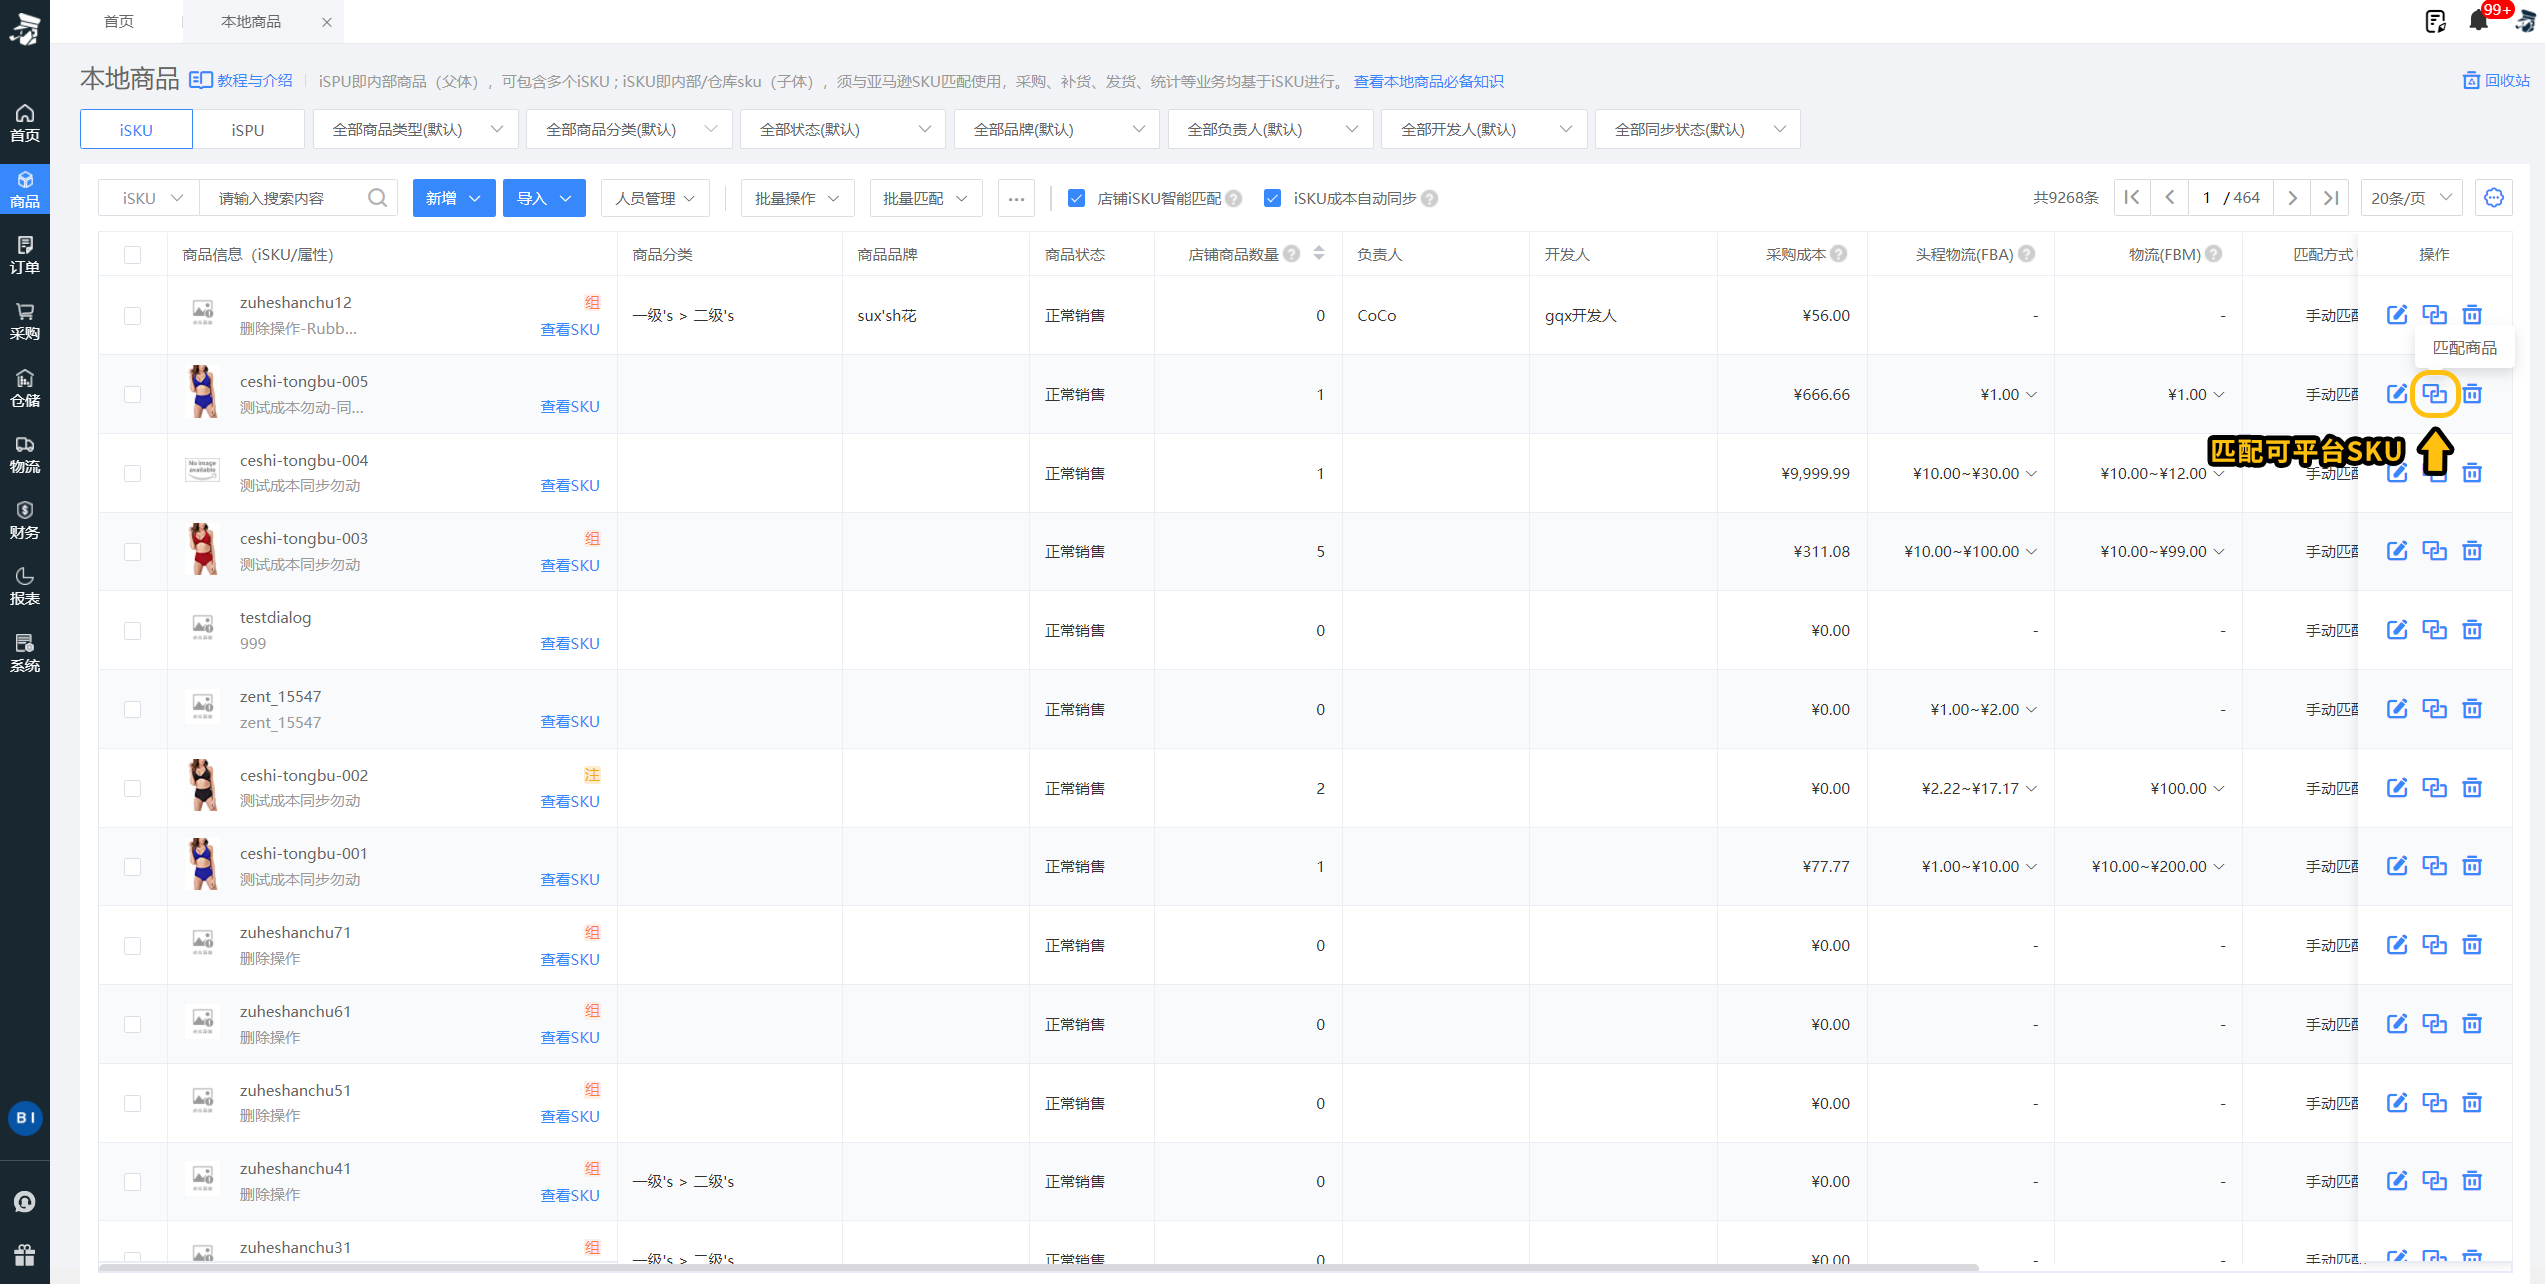Screen dimensions: 2545x1284
Task: Go to the next page
Action: click(2292, 198)
